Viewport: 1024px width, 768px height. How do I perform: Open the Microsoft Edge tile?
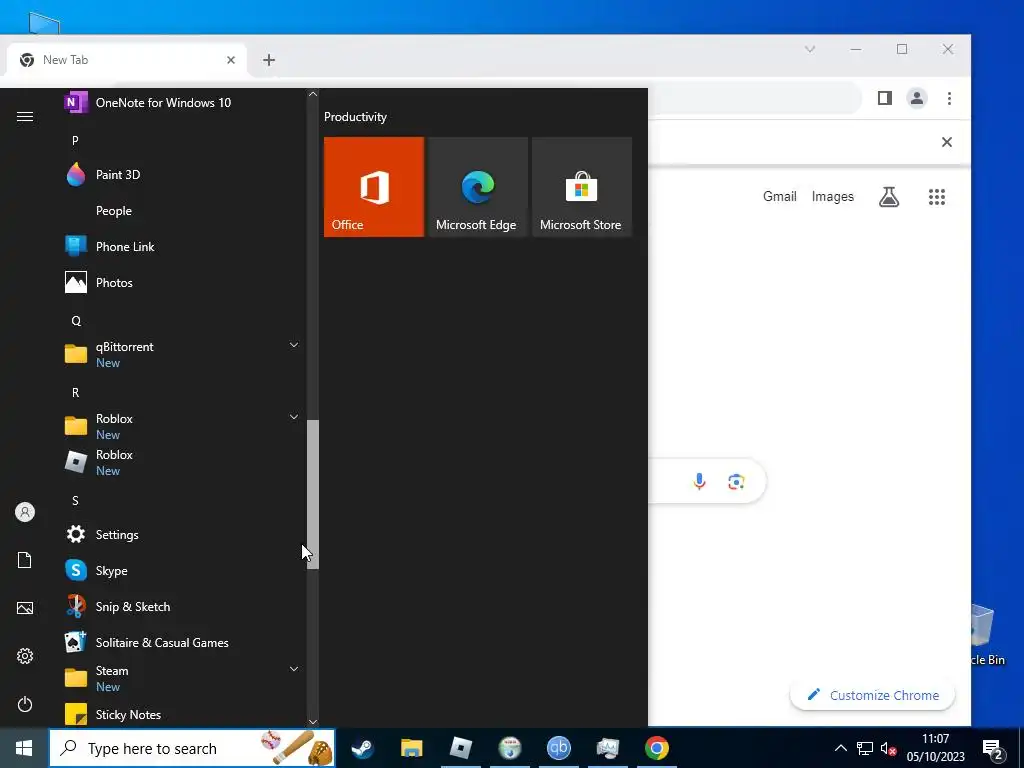tap(478, 187)
